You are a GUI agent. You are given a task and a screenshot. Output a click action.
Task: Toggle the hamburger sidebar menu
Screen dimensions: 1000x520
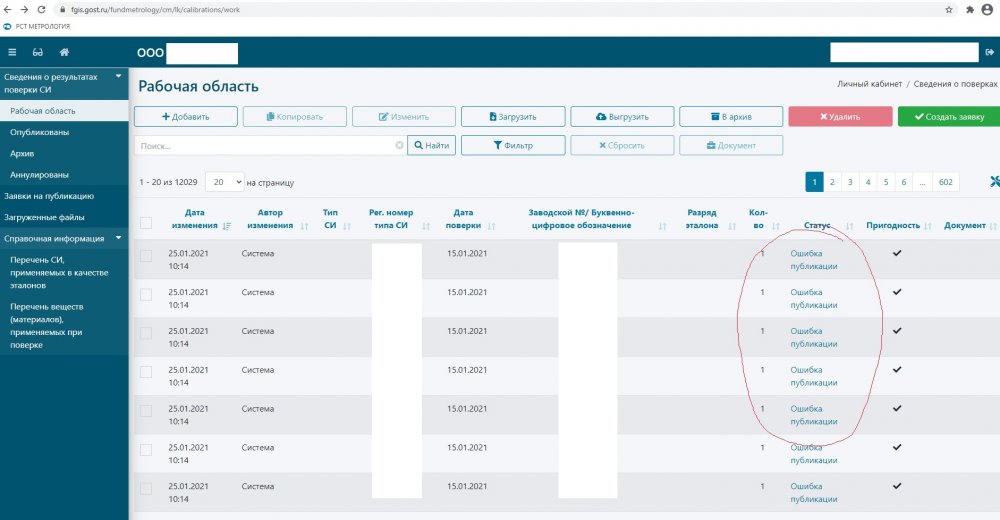point(12,52)
